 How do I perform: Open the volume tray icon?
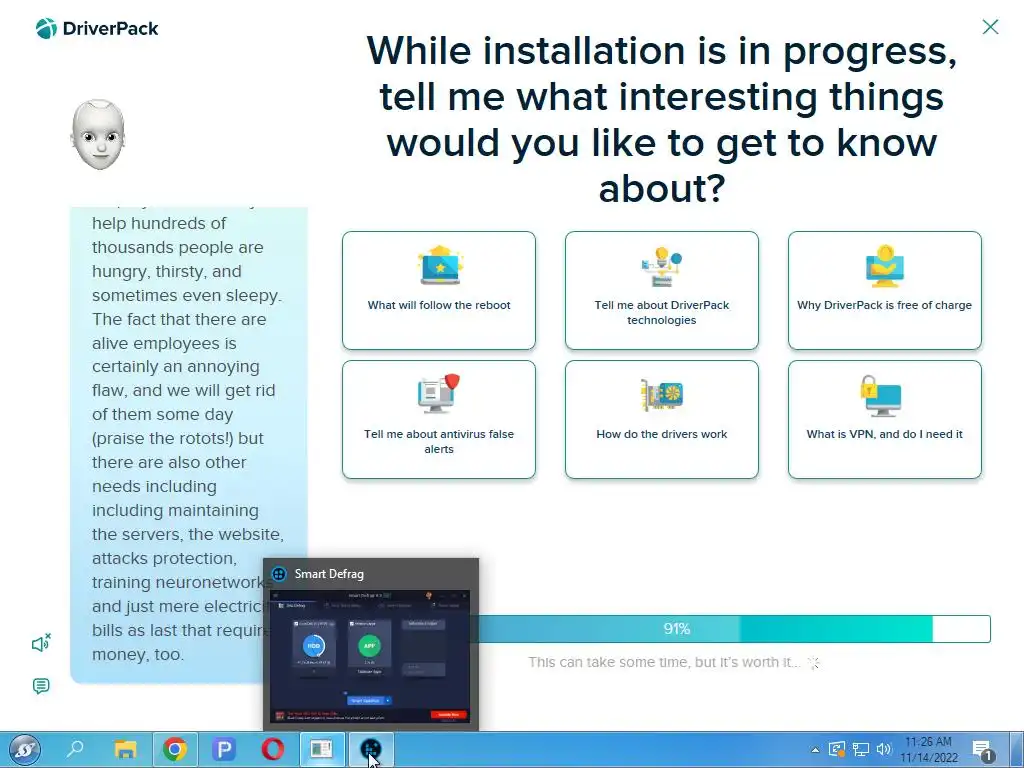click(x=884, y=749)
